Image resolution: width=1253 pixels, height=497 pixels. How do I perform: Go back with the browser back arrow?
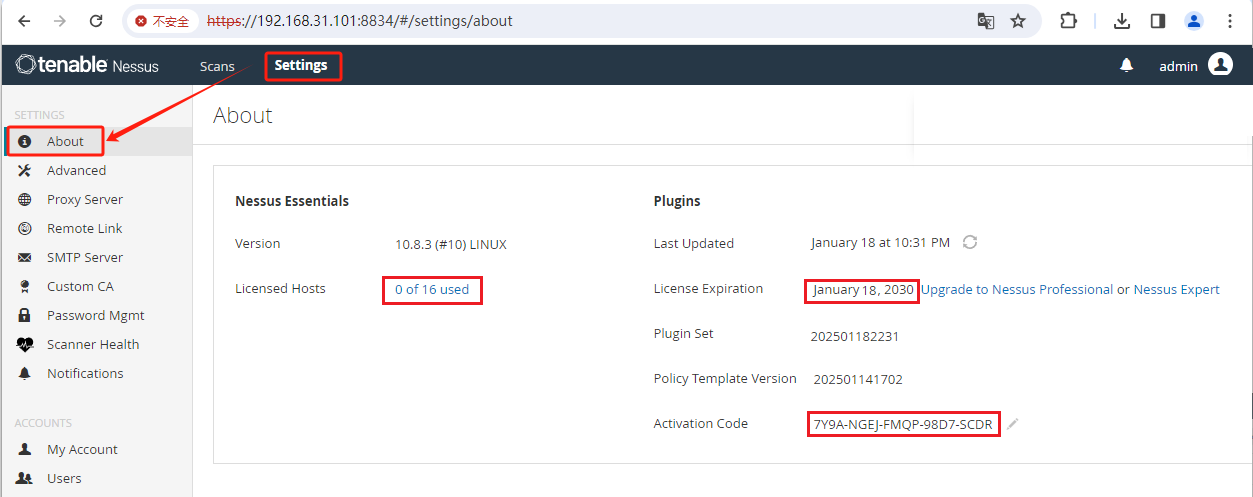click(x=24, y=21)
